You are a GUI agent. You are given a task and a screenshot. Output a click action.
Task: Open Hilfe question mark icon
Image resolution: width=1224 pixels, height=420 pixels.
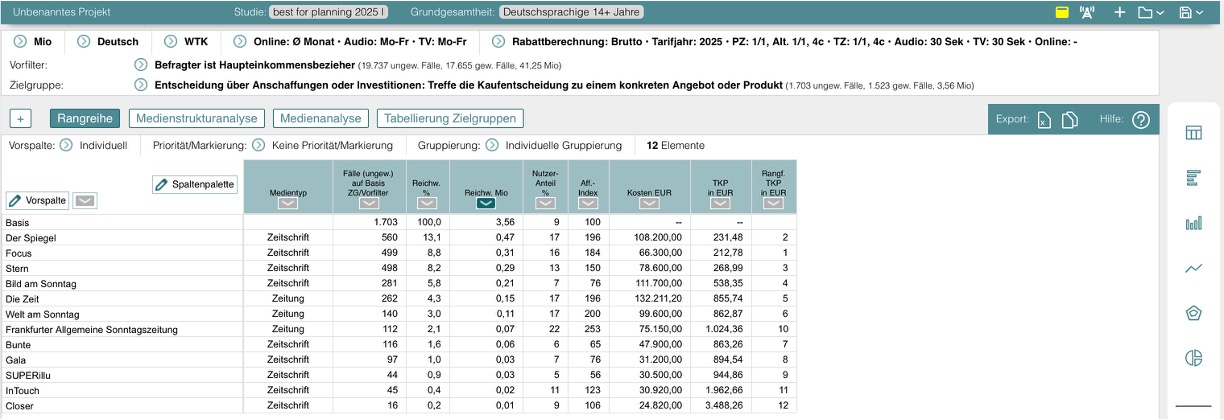click(1140, 120)
